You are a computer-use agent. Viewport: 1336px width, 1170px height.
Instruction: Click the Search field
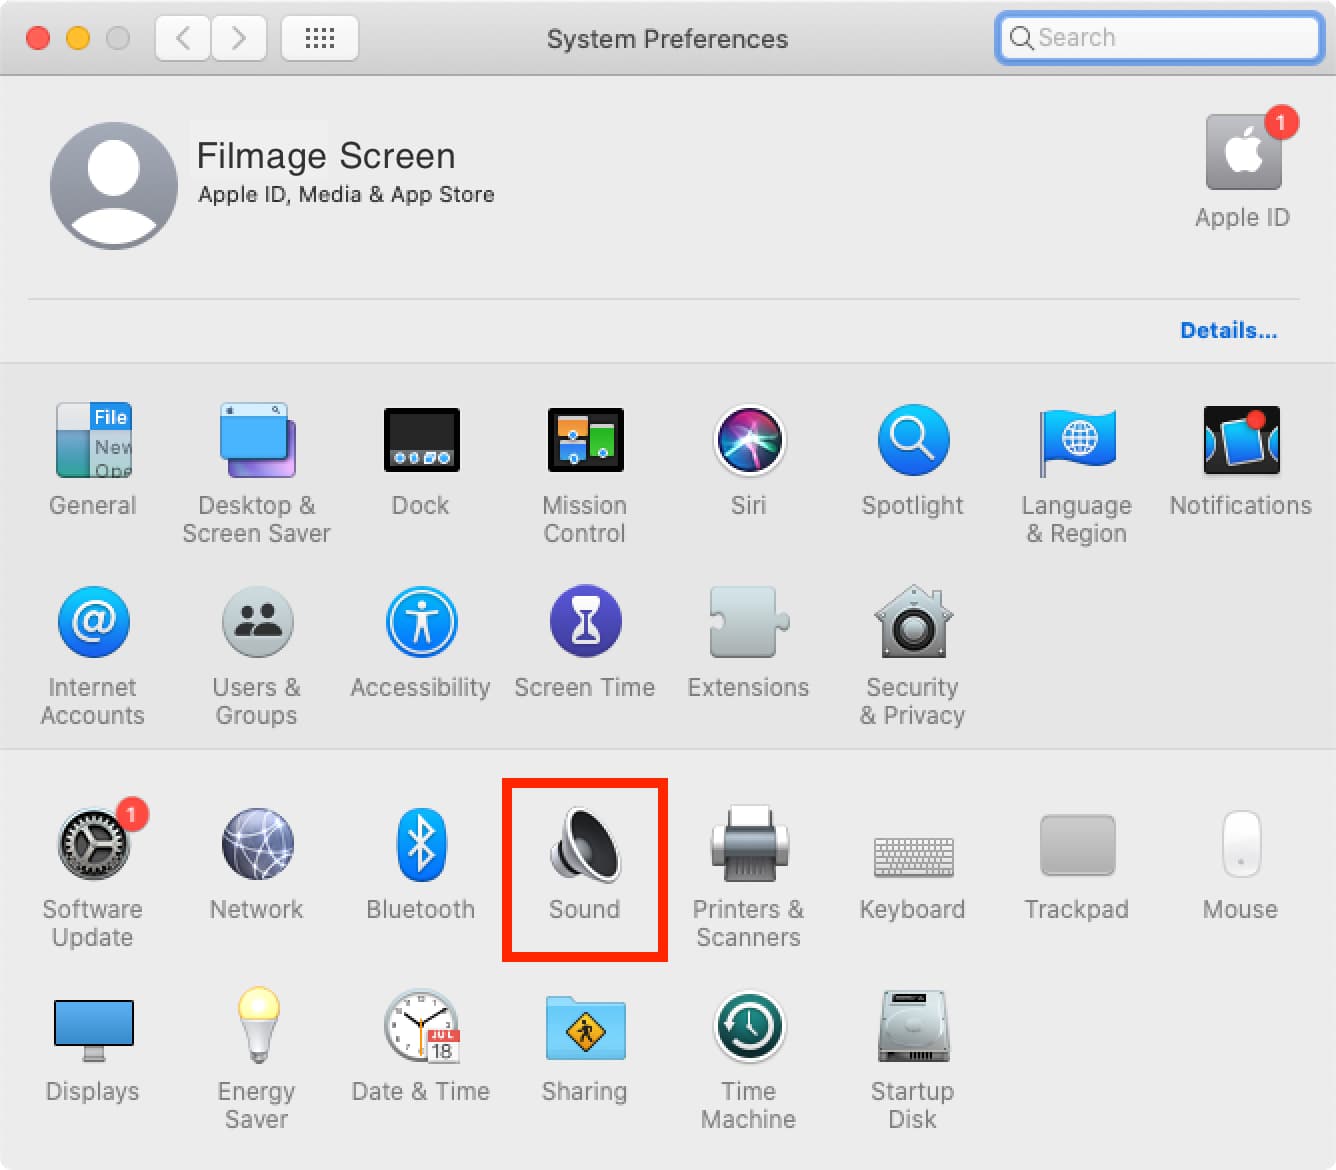pyautogui.click(x=1160, y=38)
